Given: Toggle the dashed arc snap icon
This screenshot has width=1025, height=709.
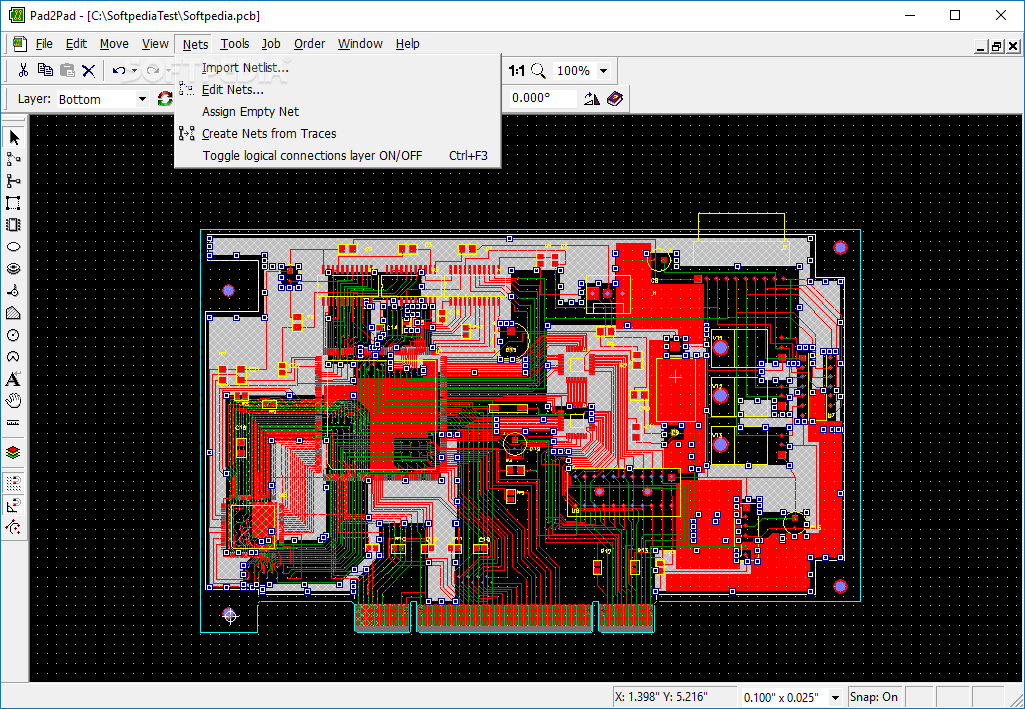Looking at the screenshot, I should coord(14,527).
